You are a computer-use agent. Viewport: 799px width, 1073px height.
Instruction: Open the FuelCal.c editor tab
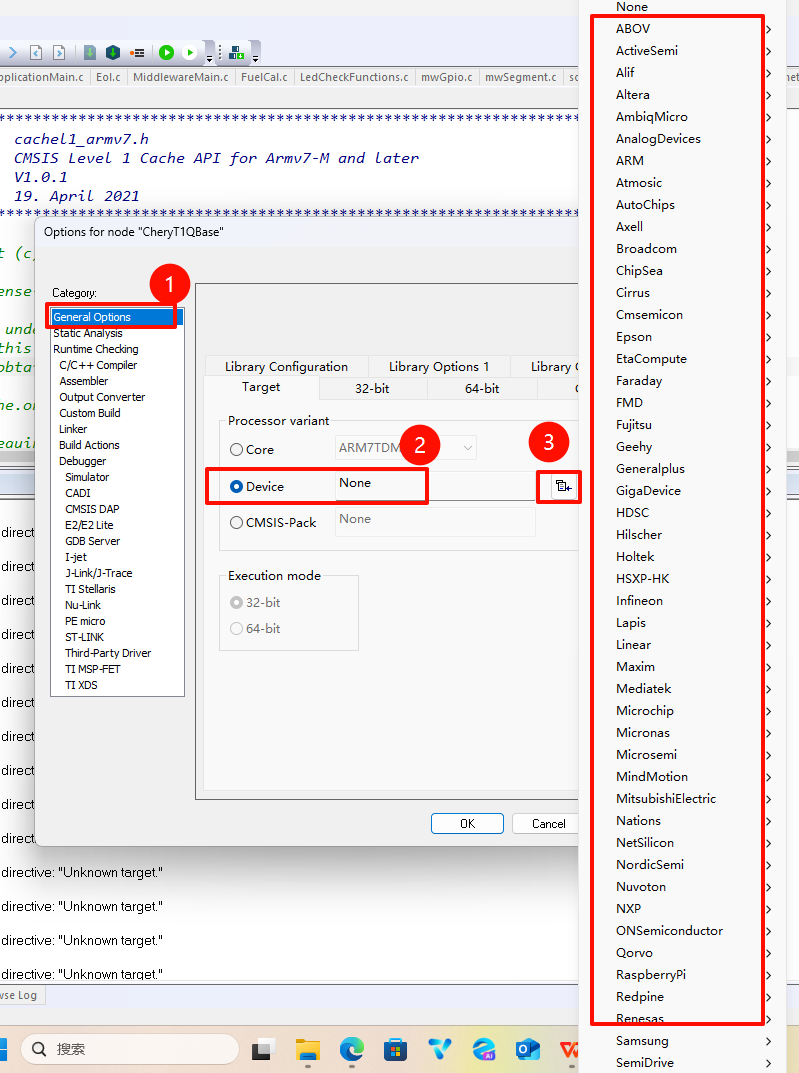click(264, 77)
